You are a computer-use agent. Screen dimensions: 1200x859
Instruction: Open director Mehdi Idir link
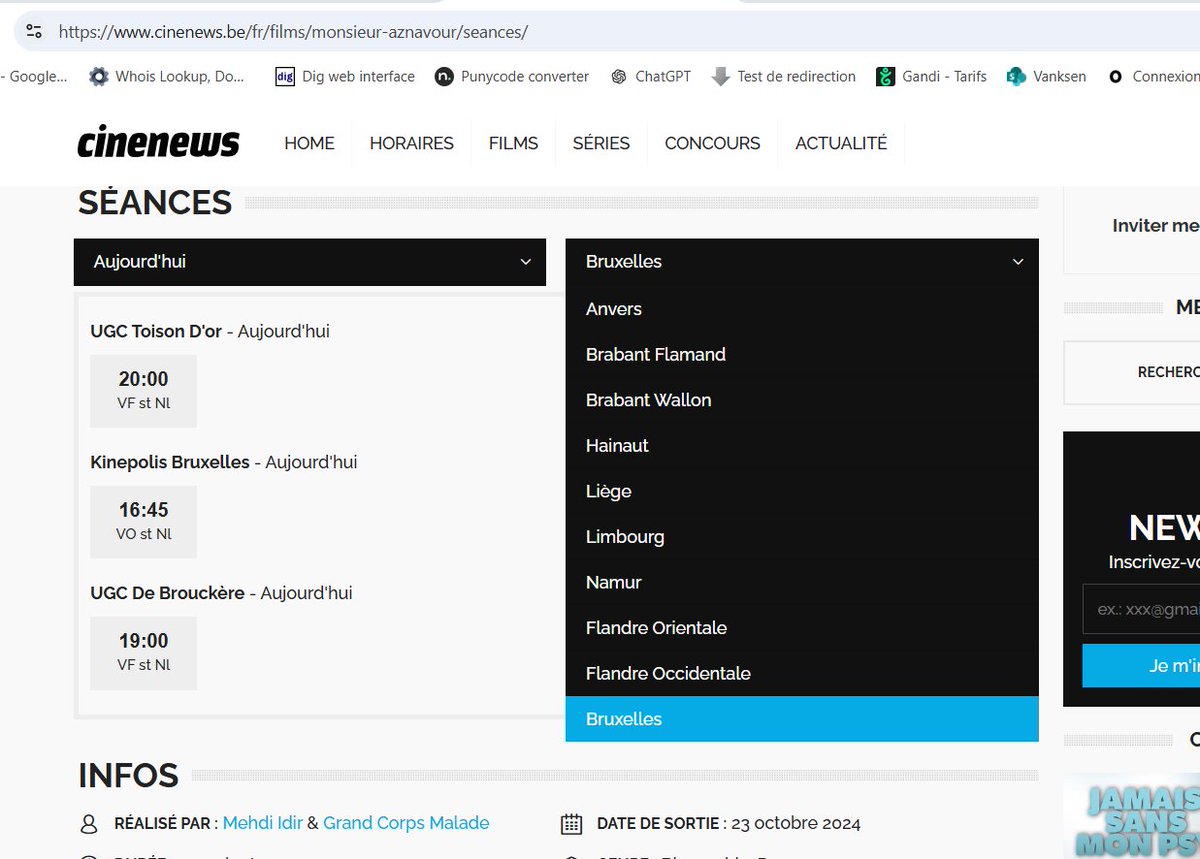tap(263, 824)
